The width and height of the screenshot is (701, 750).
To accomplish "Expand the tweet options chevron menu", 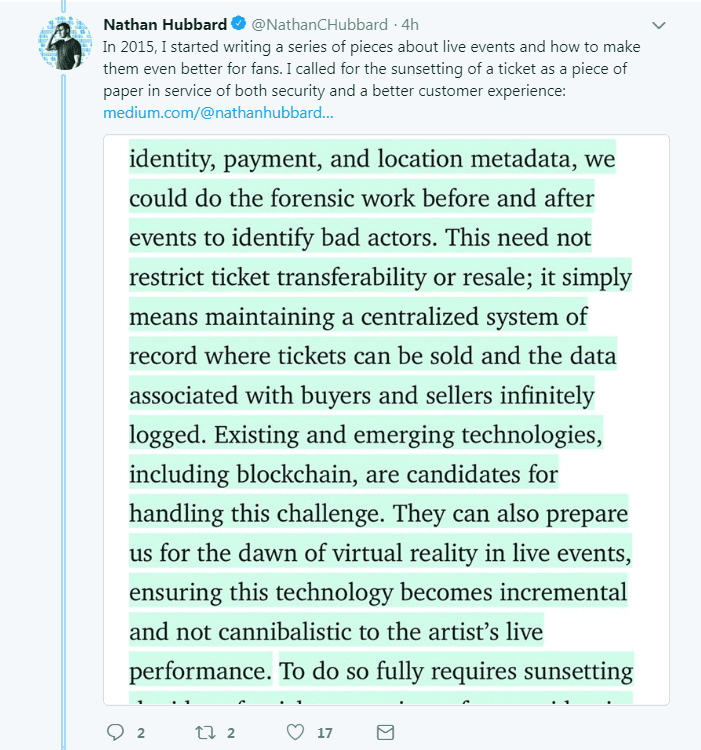I will 659,25.
